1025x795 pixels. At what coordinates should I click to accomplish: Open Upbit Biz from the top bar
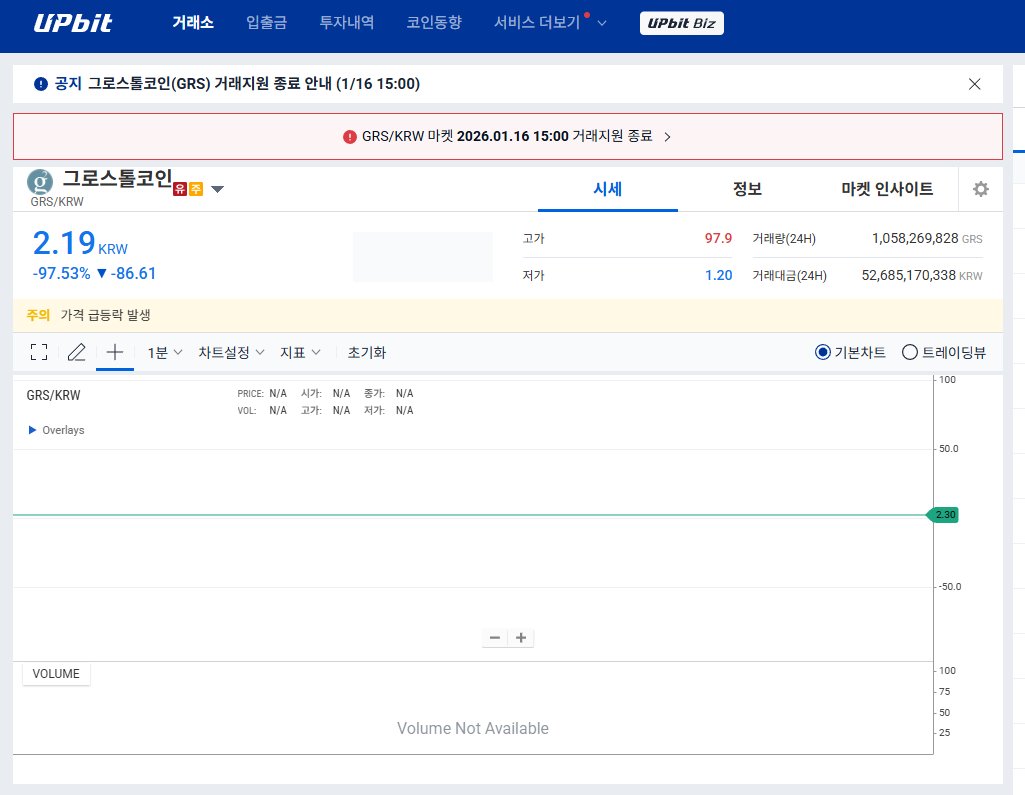point(681,22)
